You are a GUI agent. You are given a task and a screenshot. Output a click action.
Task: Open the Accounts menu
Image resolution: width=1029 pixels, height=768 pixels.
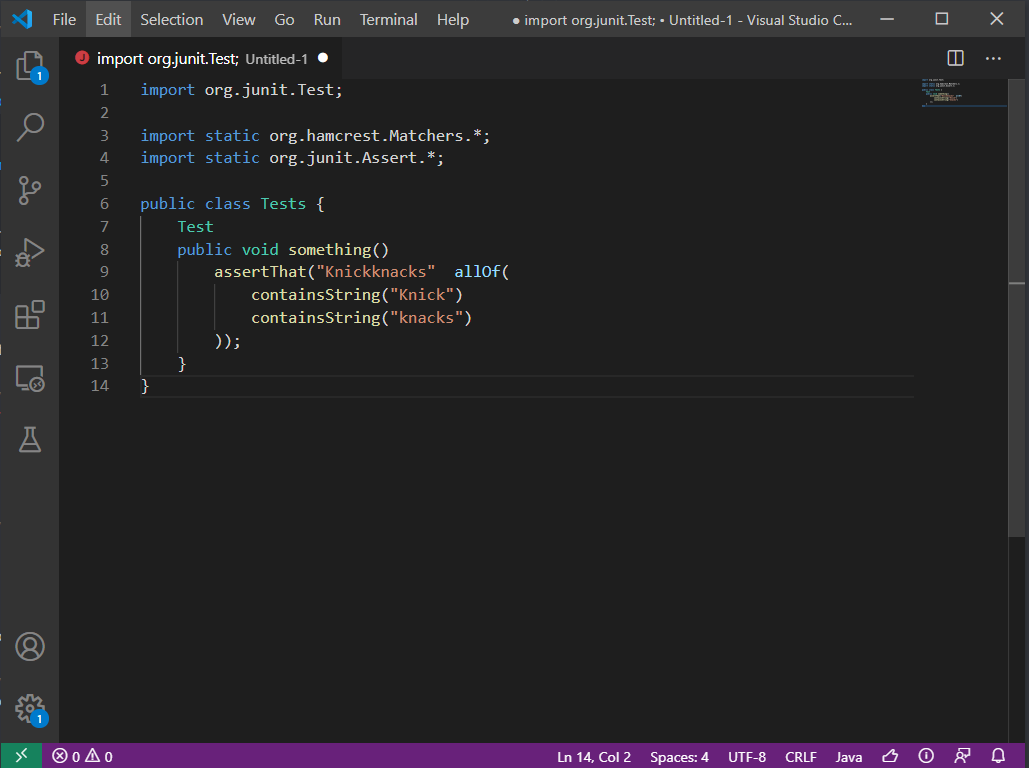coord(30,647)
